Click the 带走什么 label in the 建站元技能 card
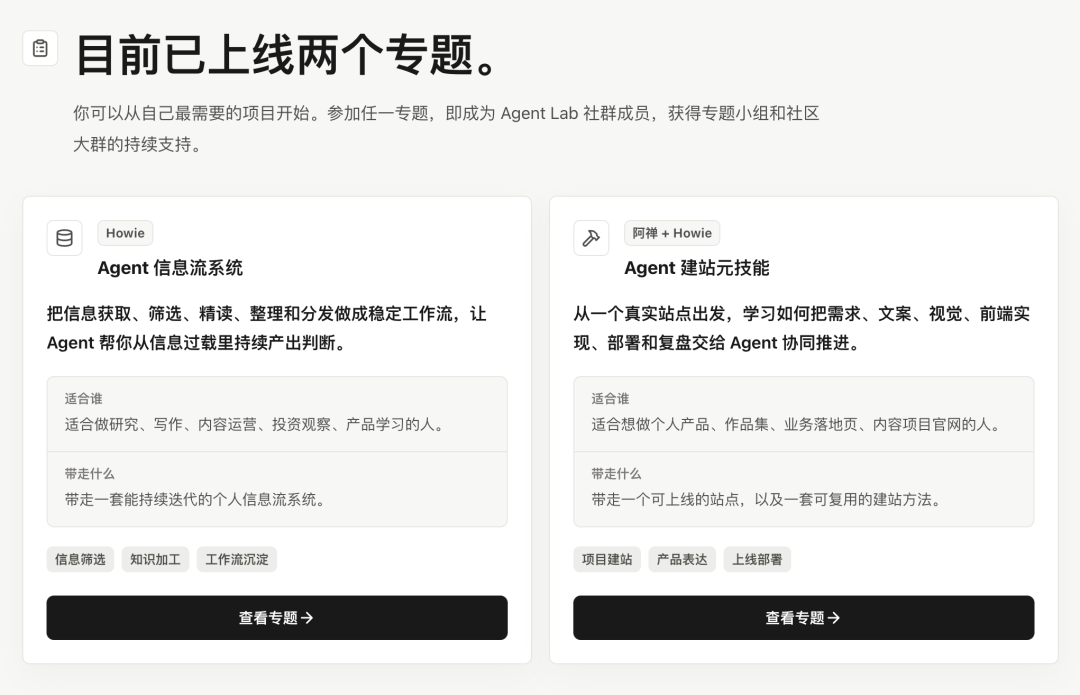Image resolution: width=1080 pixels, height=695 pixels. [x=616, y=474]
